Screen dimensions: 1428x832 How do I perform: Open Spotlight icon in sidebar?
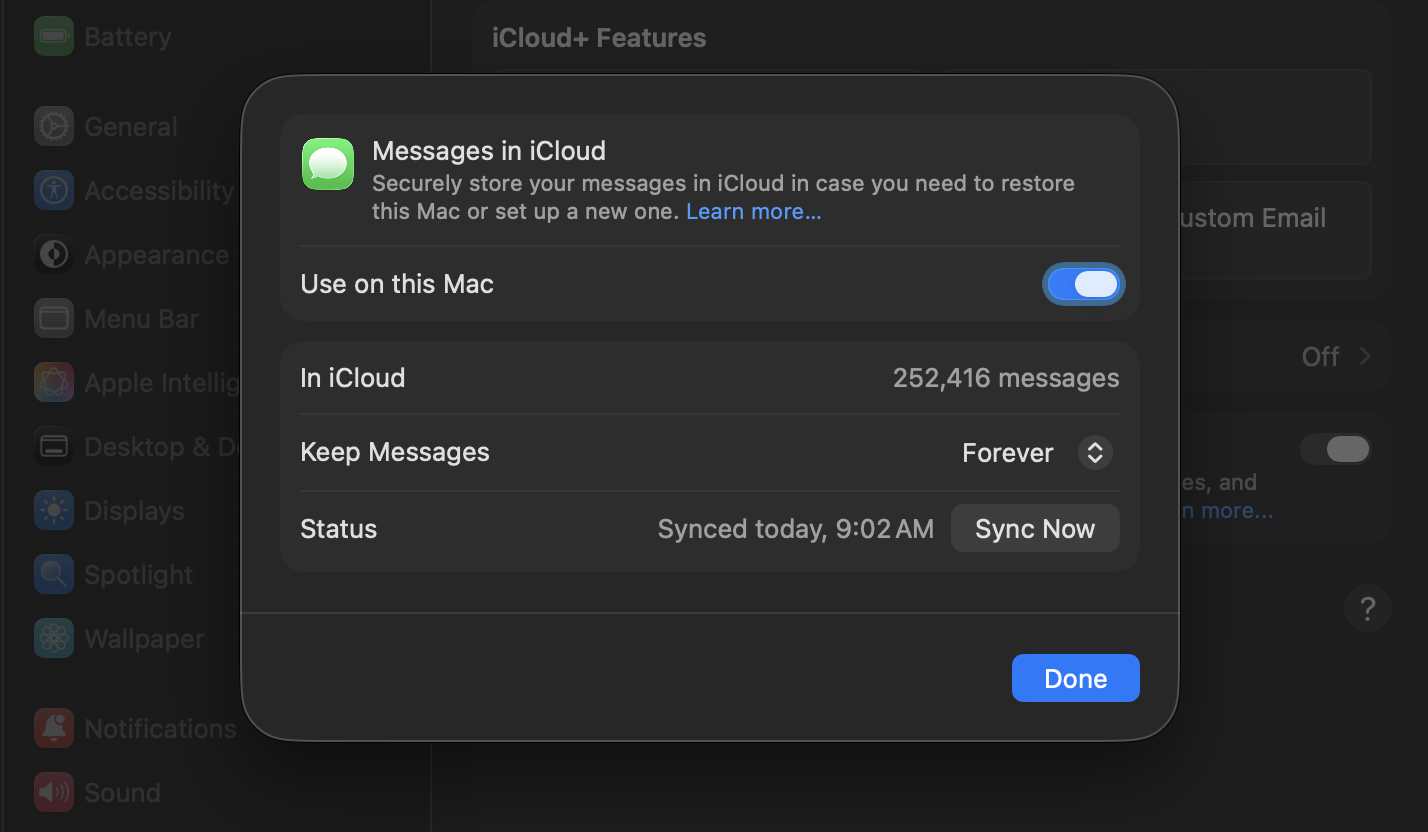(x=54, y=575)
